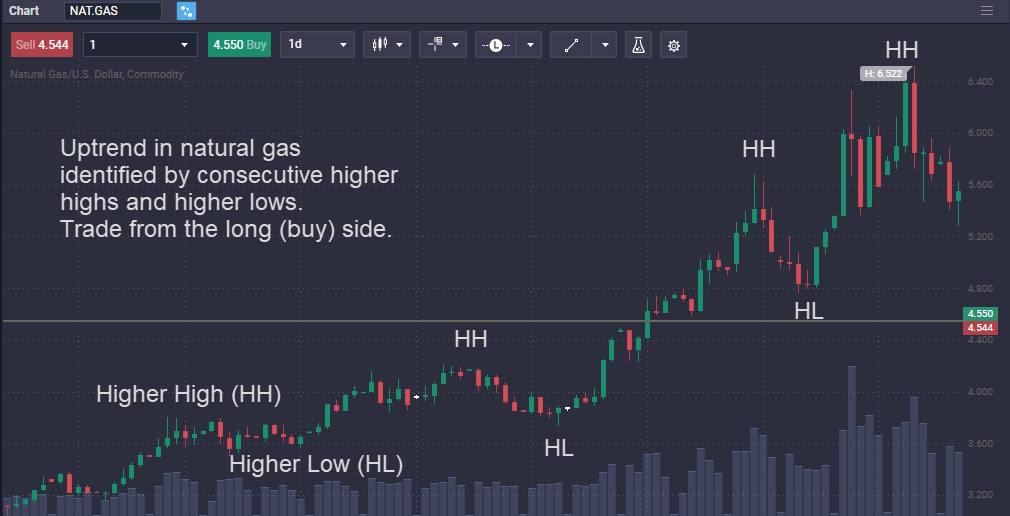The image size is (1010, 516).
Task: Open the flask indicators icon
Action: [638, 45]
